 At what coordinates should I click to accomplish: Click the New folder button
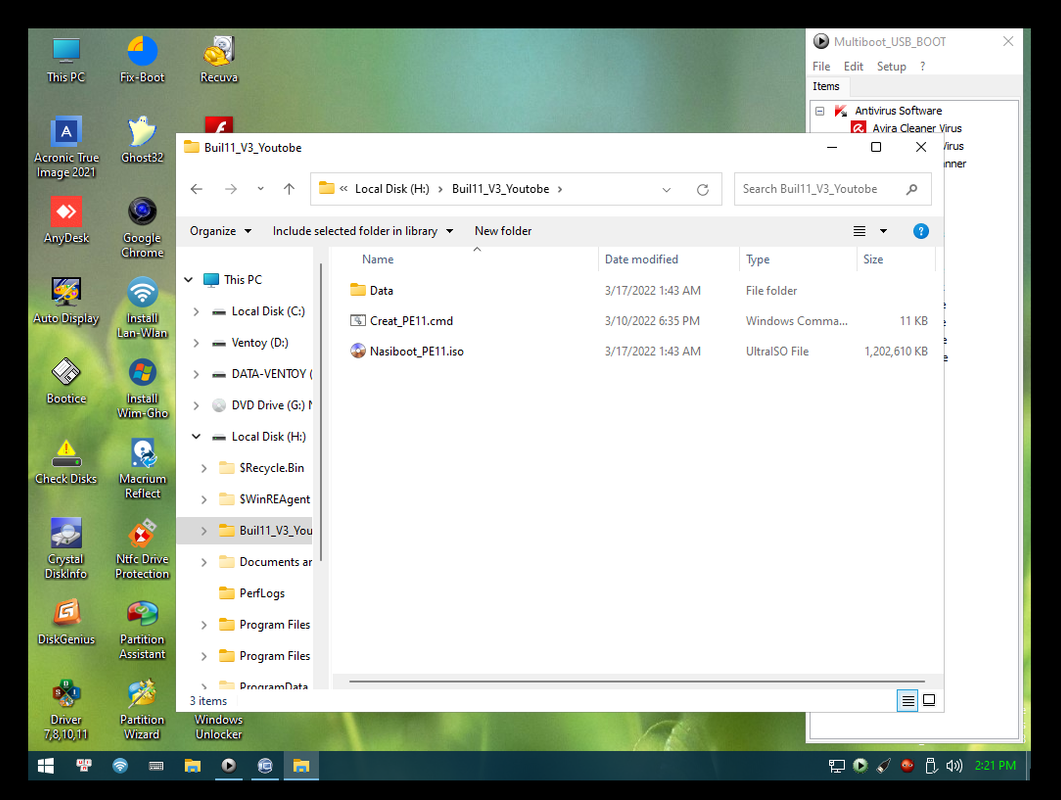click(503, 231)
